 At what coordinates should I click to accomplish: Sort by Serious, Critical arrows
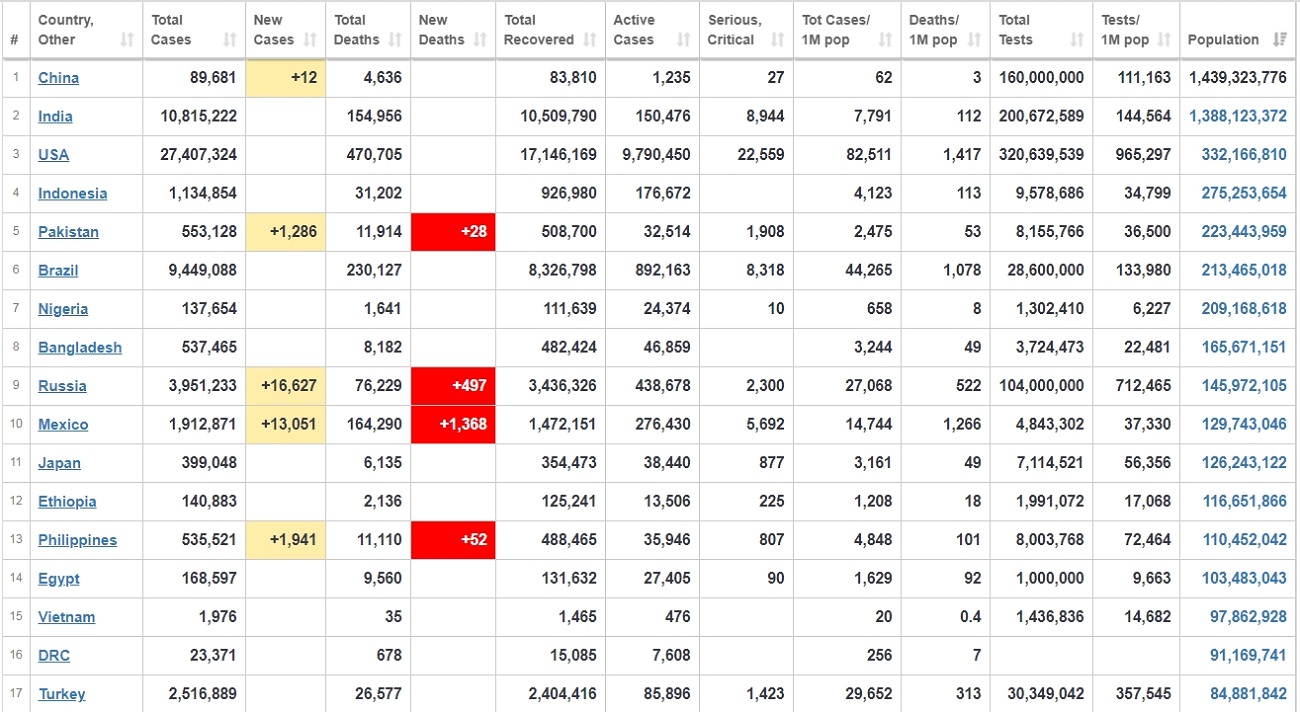pyautogui.click(x=778, y=40)
